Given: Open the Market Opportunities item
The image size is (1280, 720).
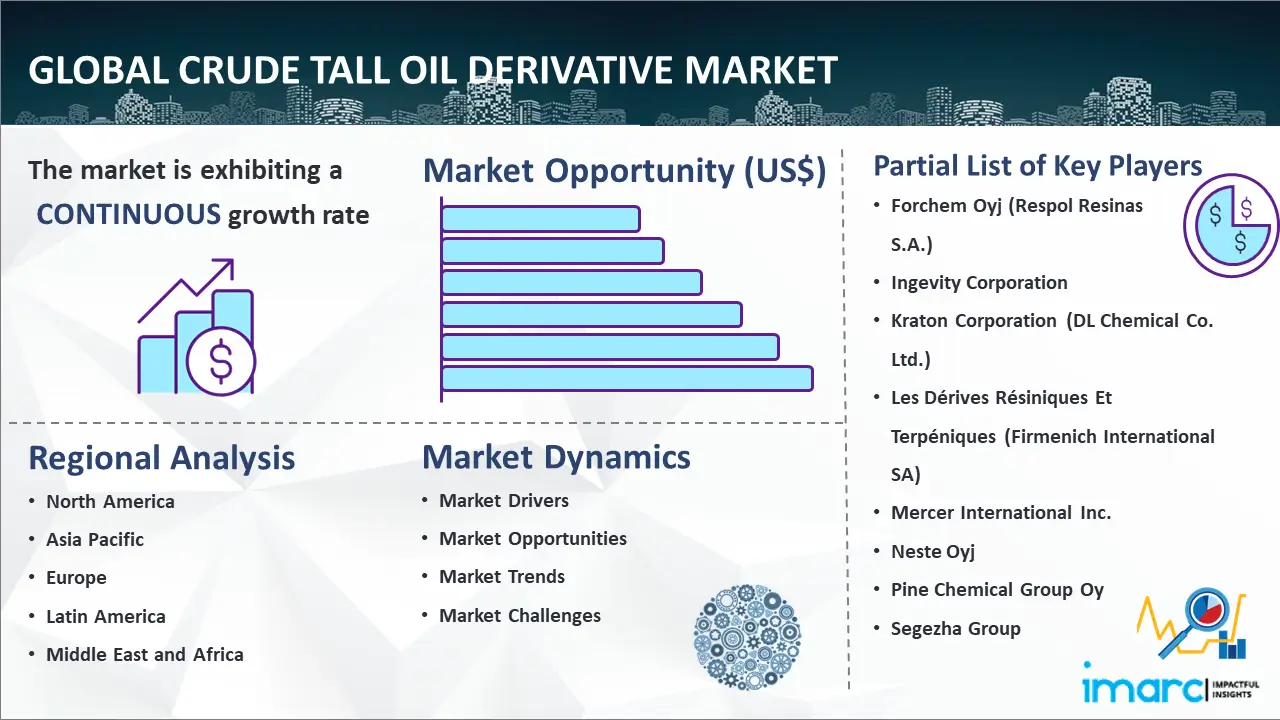Looking at the screenshot, I should coord(533,538).
